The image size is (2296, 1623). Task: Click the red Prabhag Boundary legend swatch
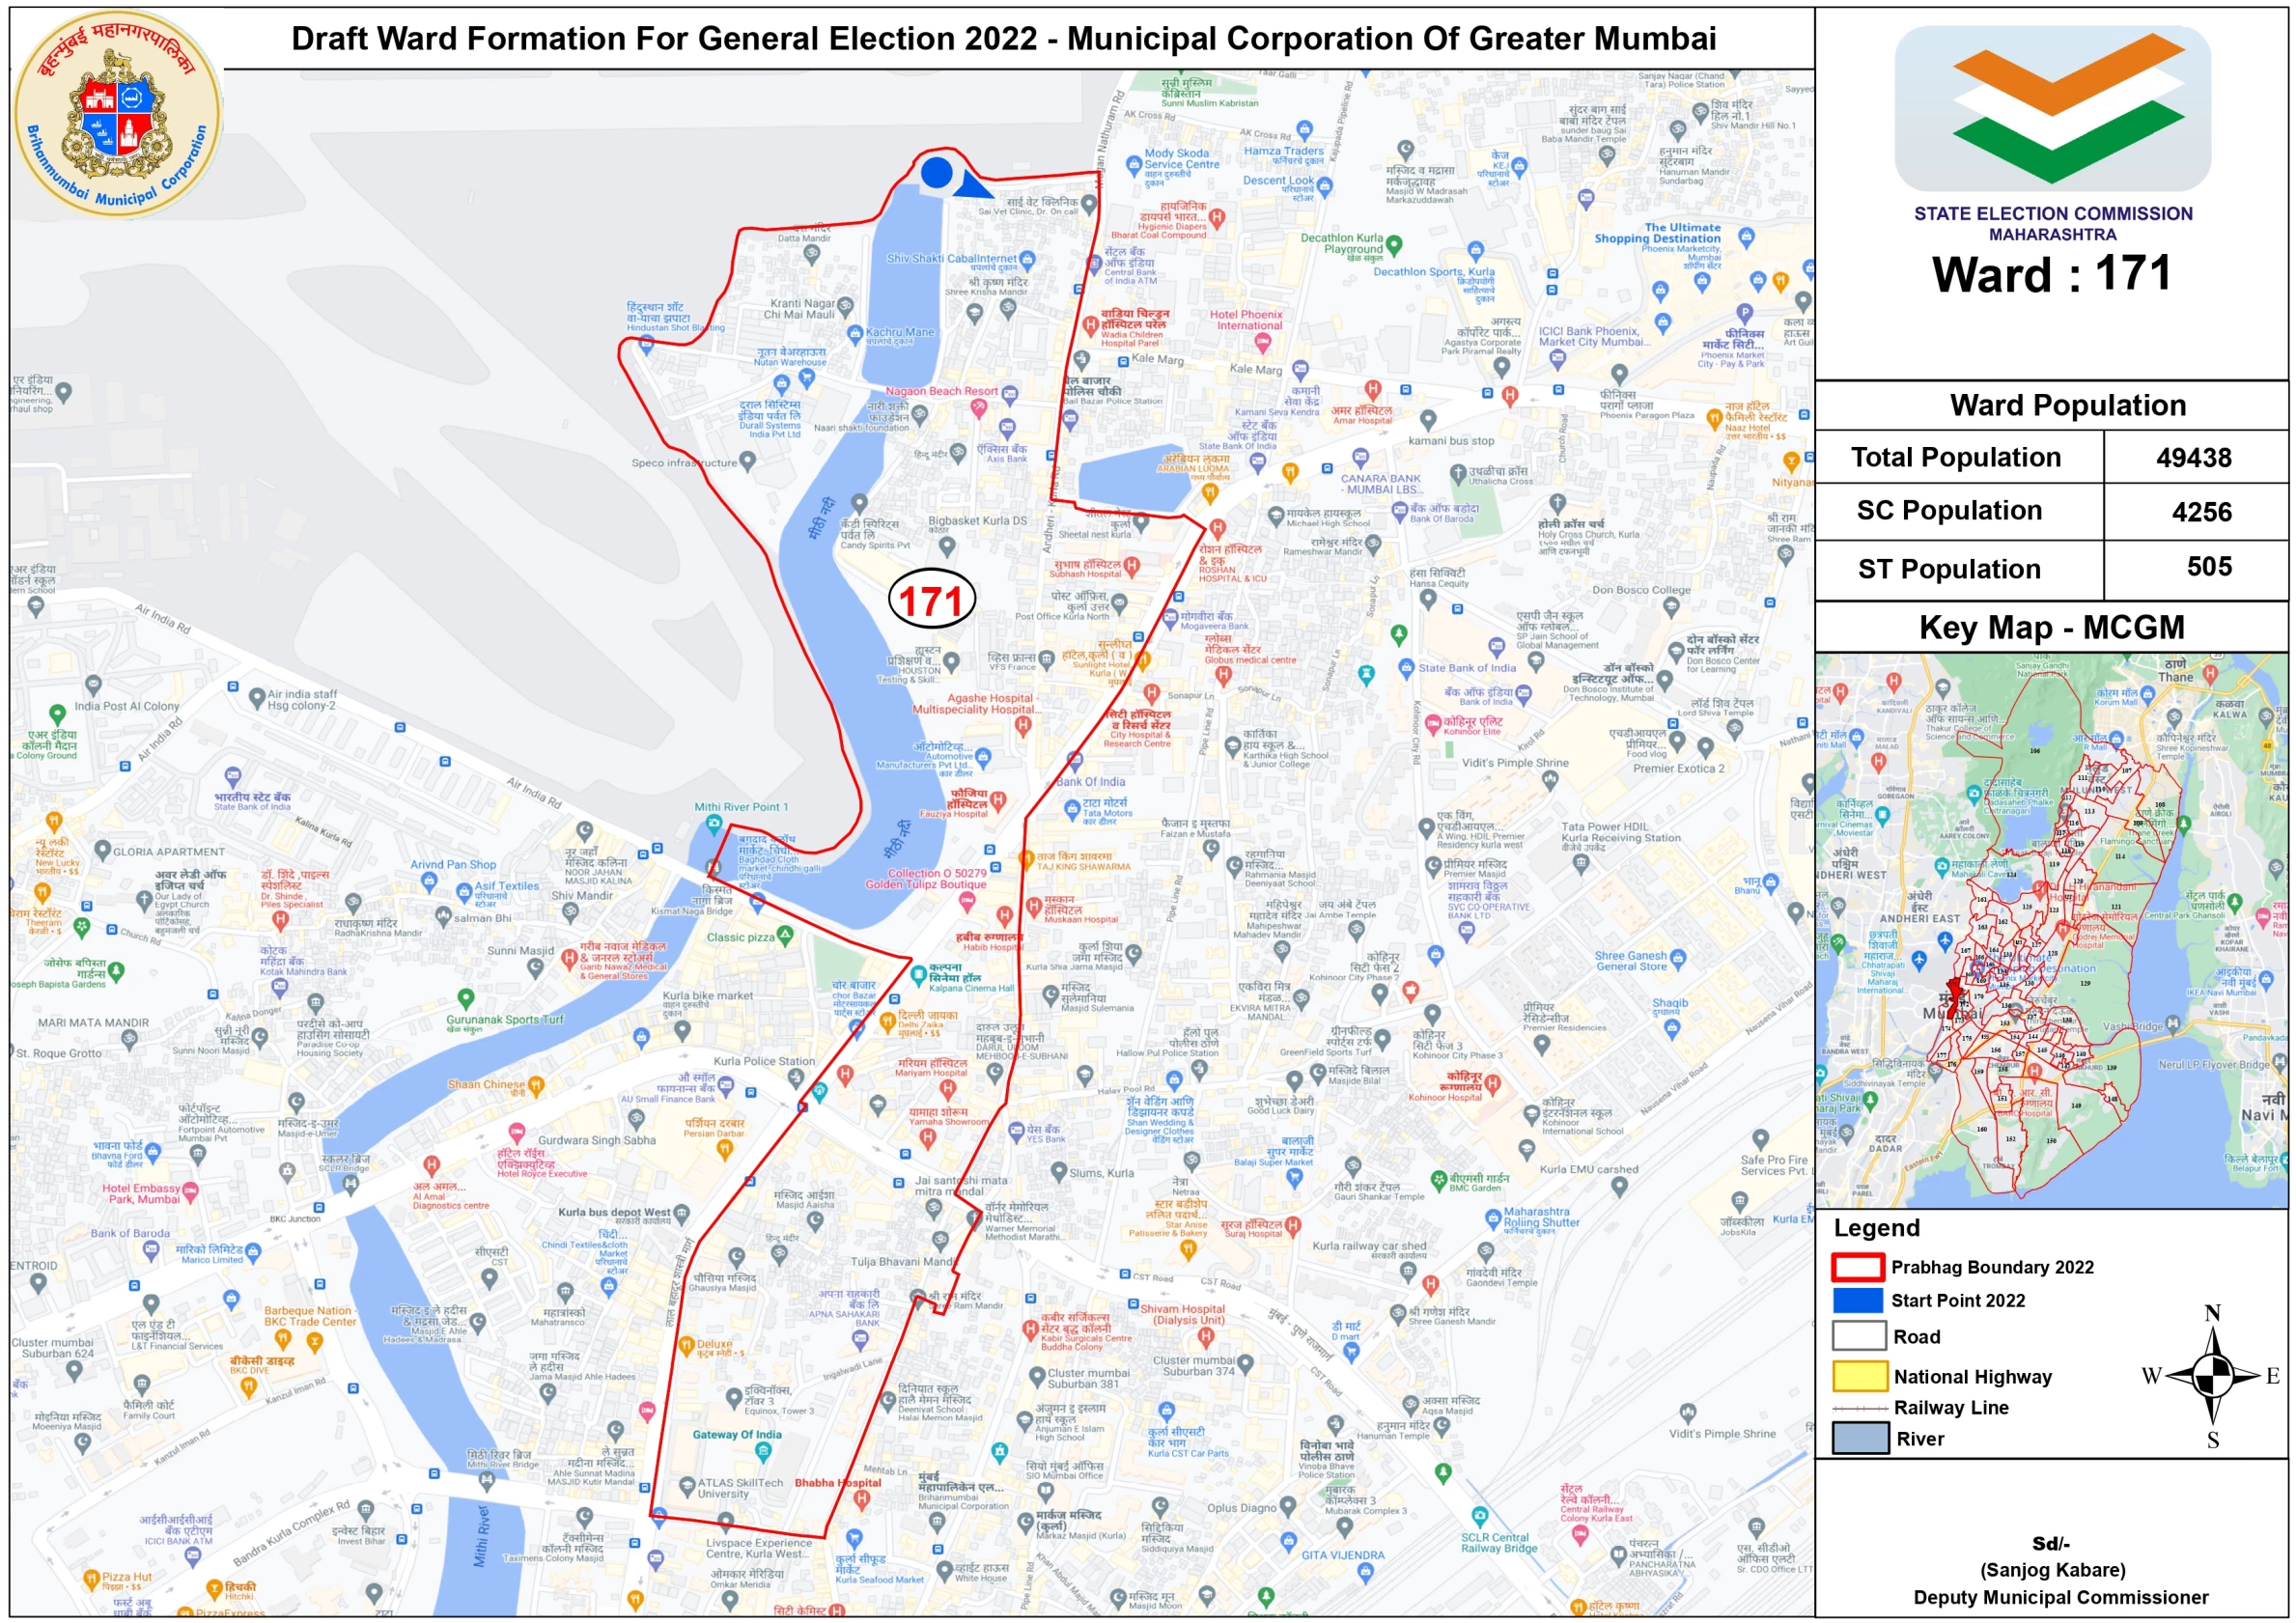point(1857,1267)
